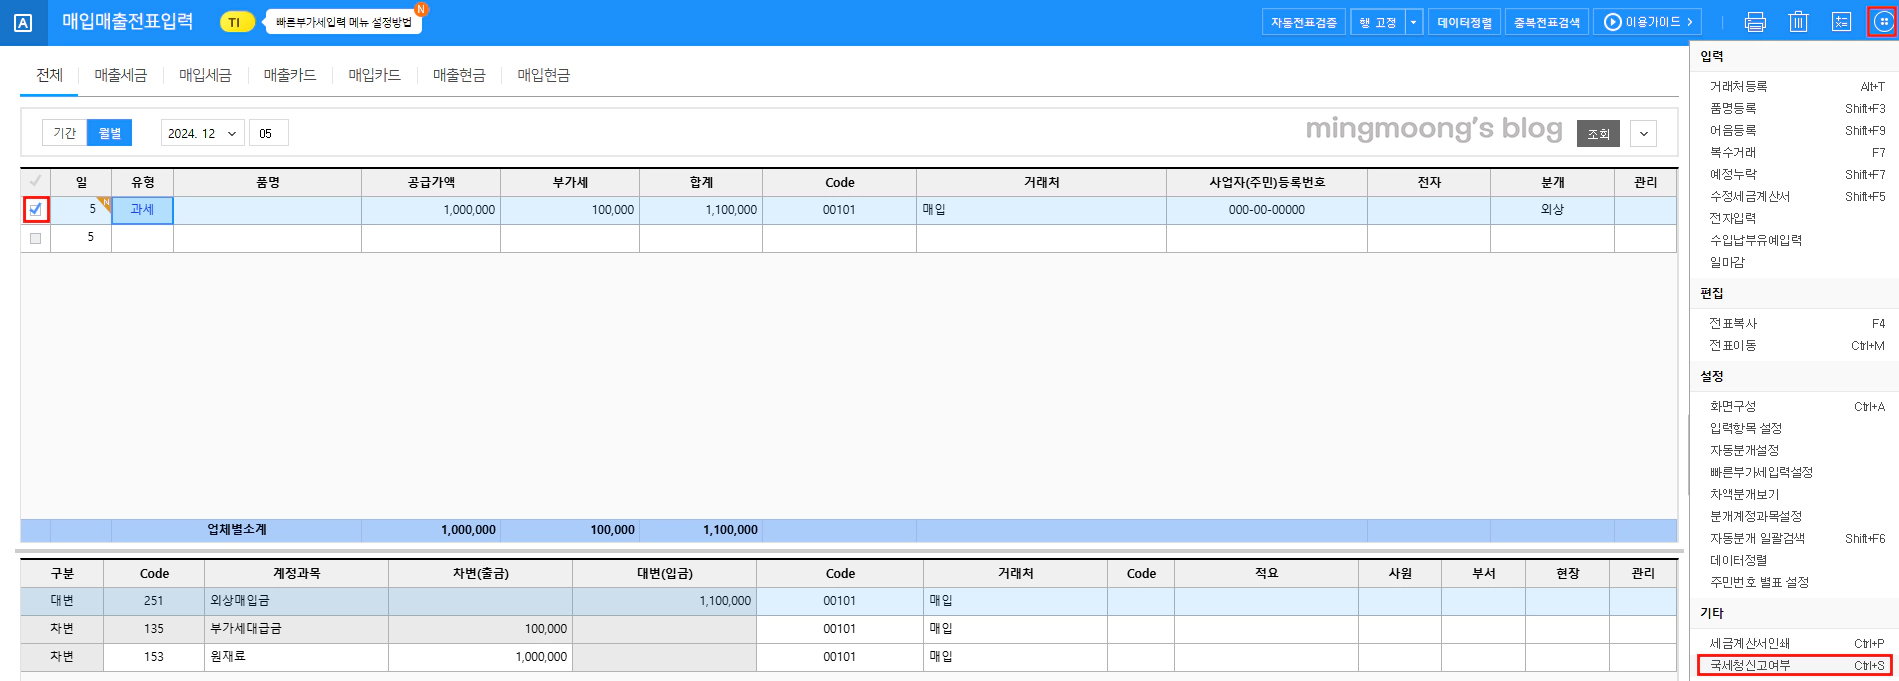Open the notice 빠른부가세입력 메뉴 설정방법
This screenshot has width=1899, height=681.
344,22
